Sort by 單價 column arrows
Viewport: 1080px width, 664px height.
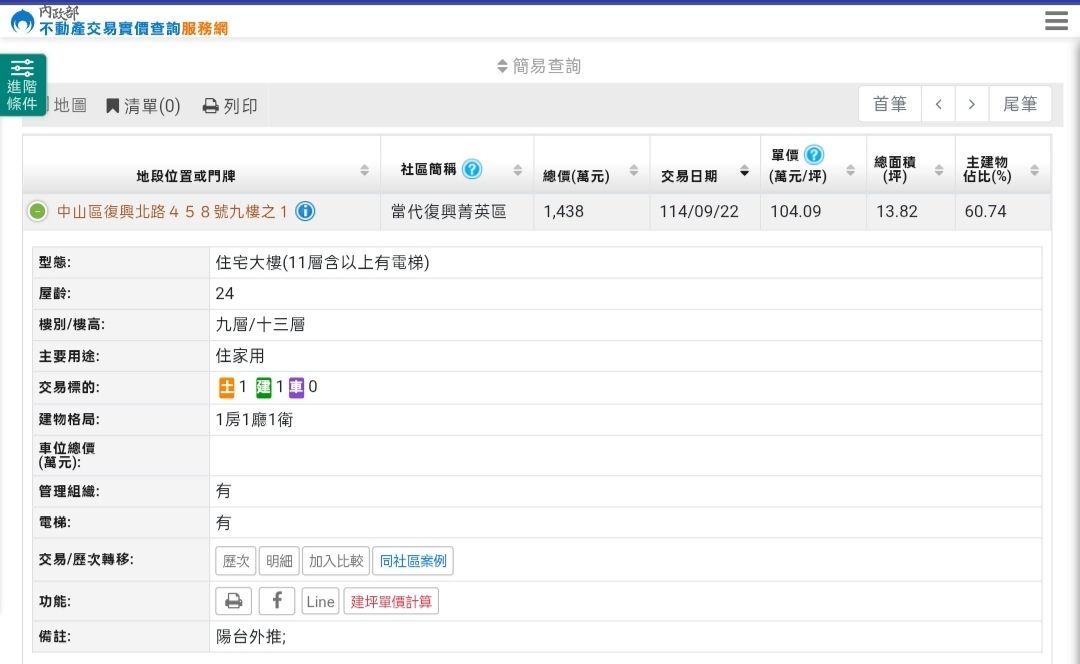(851, 169)
